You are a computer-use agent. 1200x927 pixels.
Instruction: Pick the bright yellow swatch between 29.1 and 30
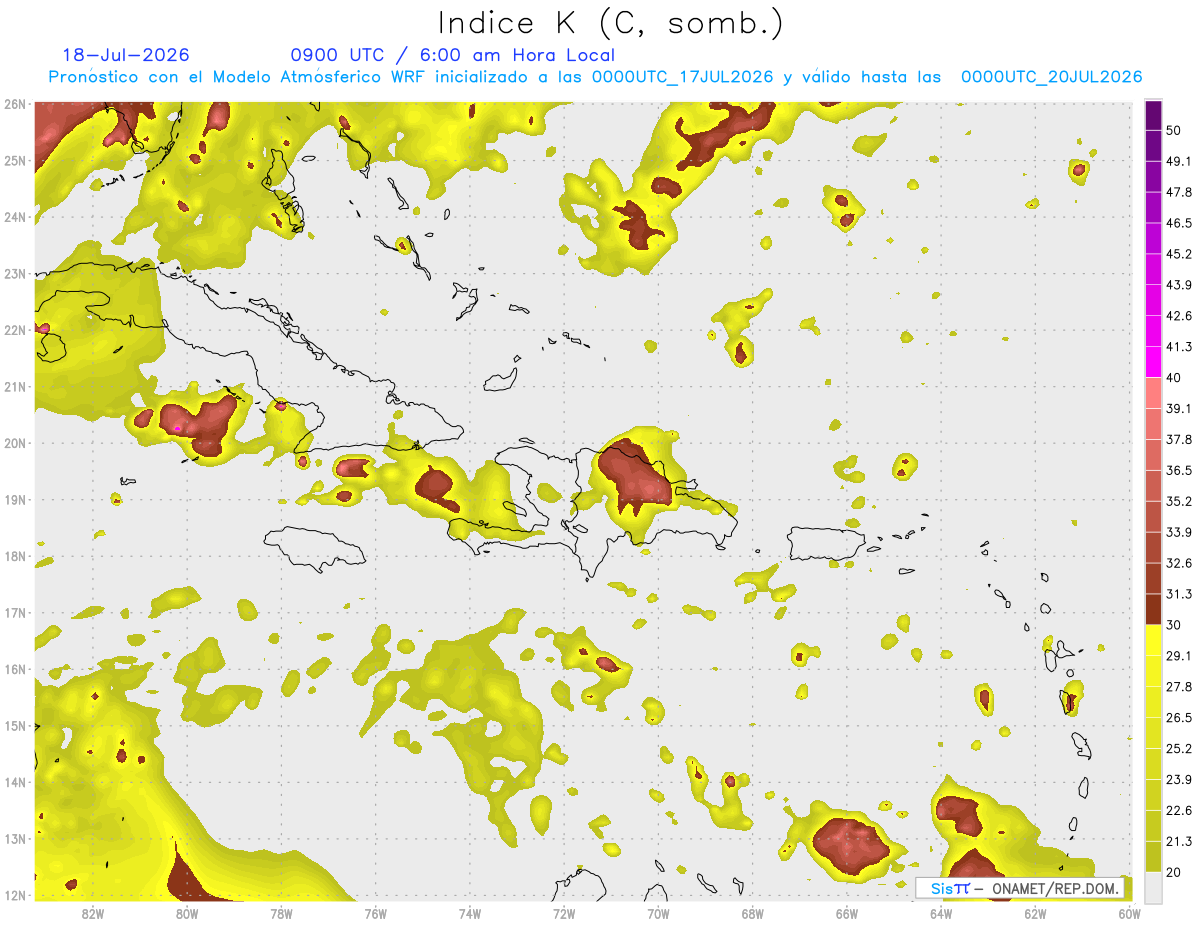(x=1153, y=640)
